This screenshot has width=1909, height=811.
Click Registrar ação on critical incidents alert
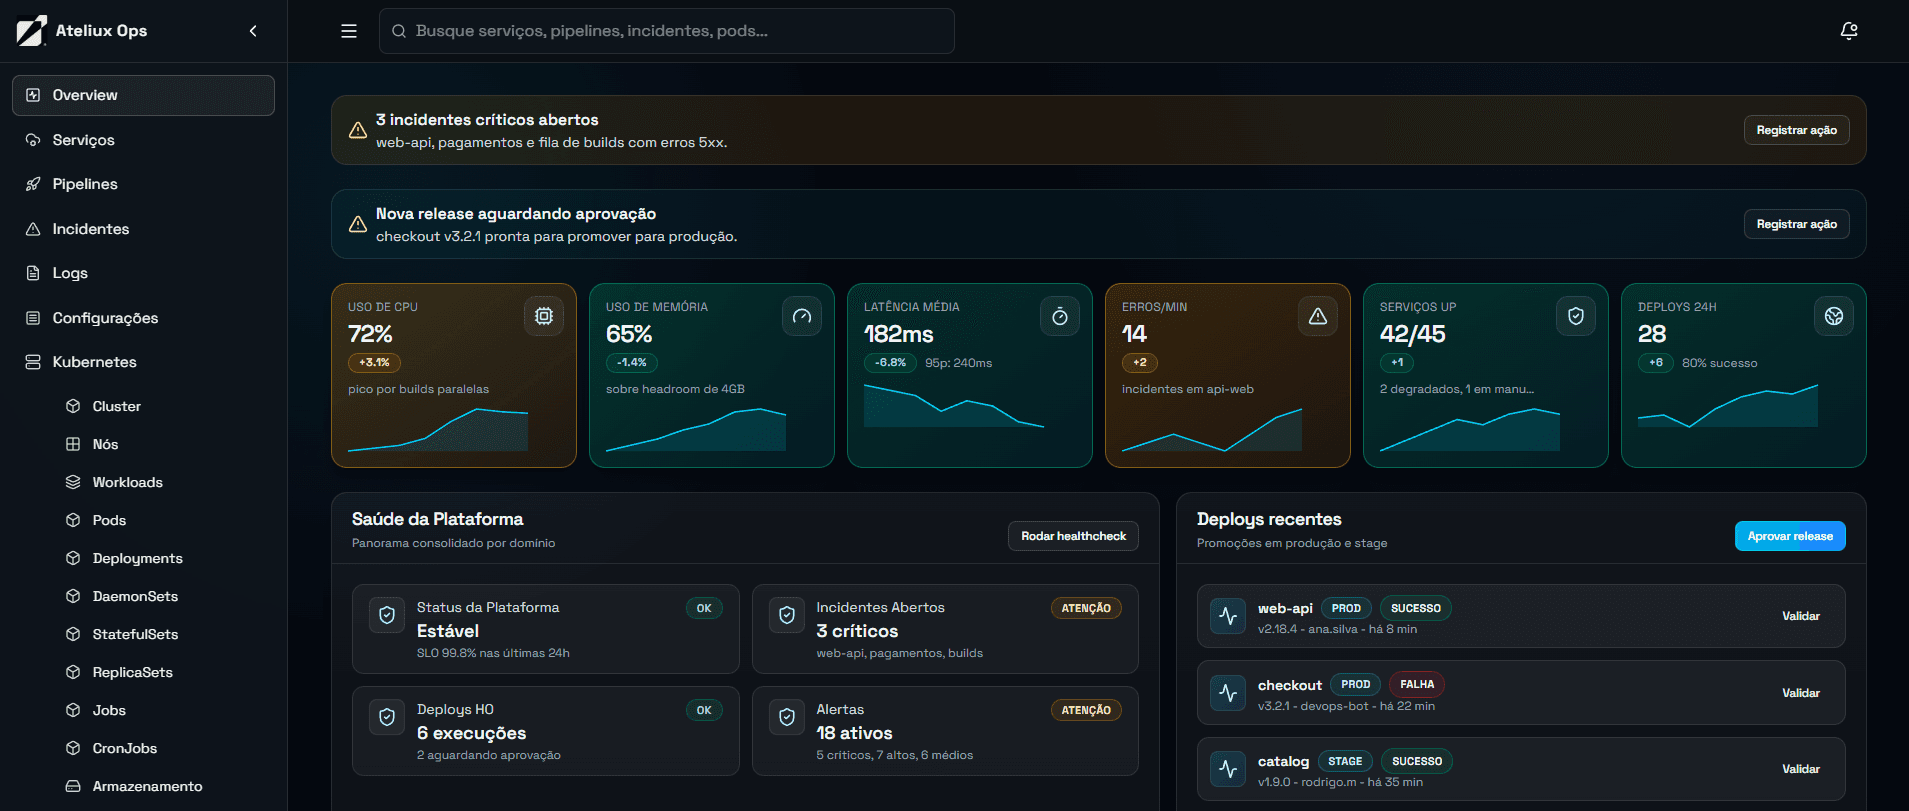pyautogui.click(x=1796, y=130)
